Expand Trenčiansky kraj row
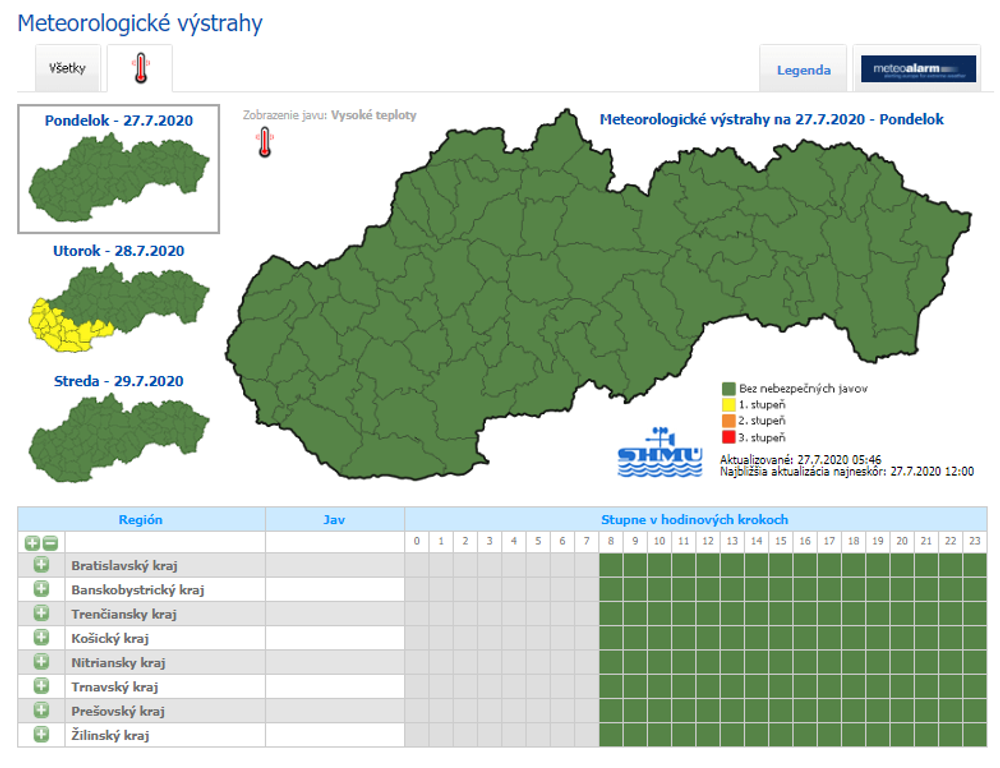 coord(41,614)
